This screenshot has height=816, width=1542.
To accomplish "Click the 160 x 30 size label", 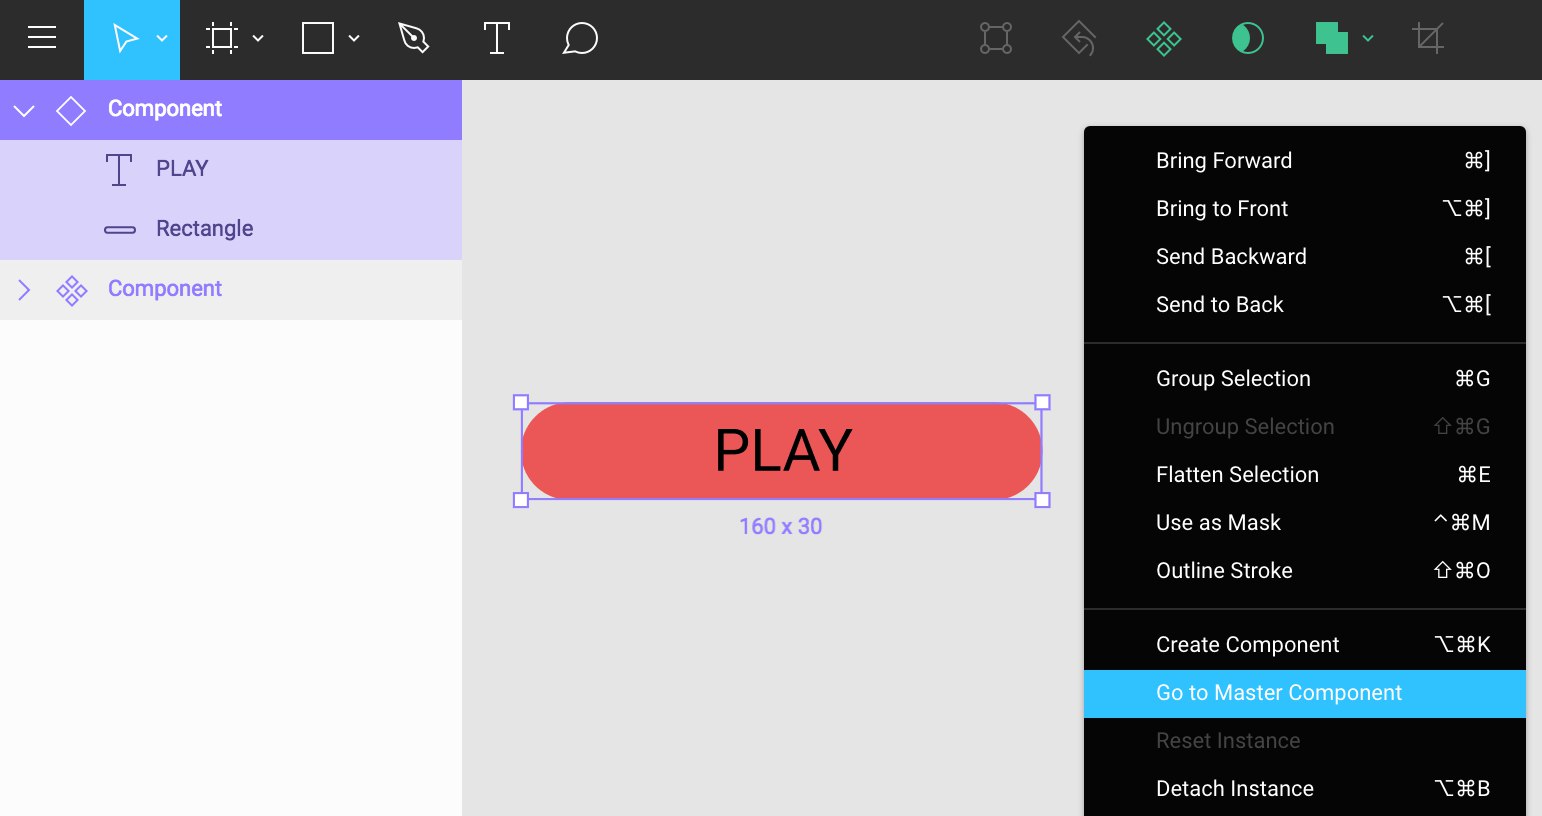I will [x=781, y=526].
